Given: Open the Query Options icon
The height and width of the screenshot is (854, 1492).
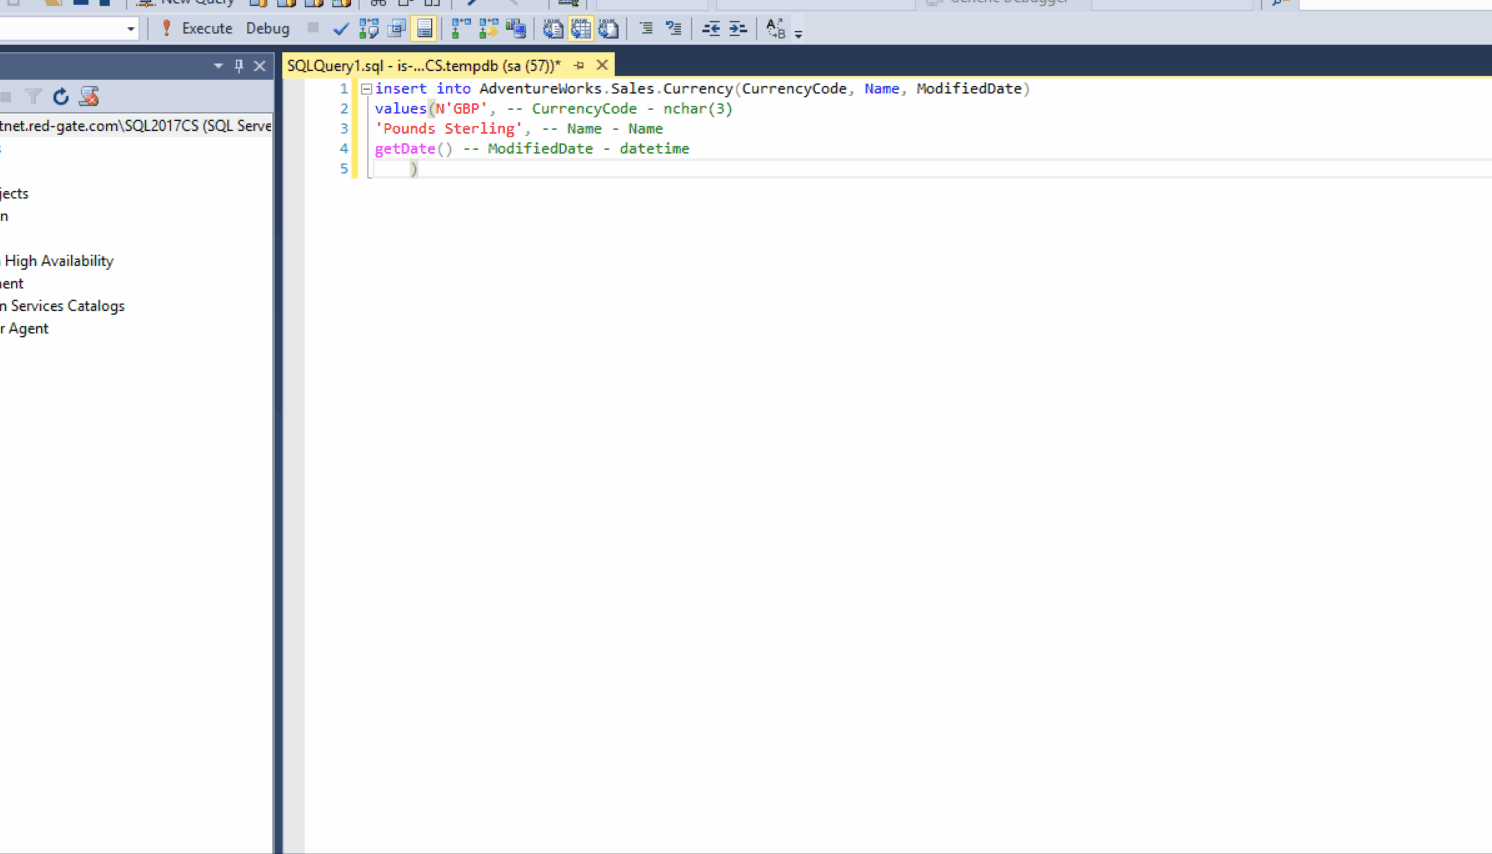Looking at the screenshot, I should tap(397, 29).
